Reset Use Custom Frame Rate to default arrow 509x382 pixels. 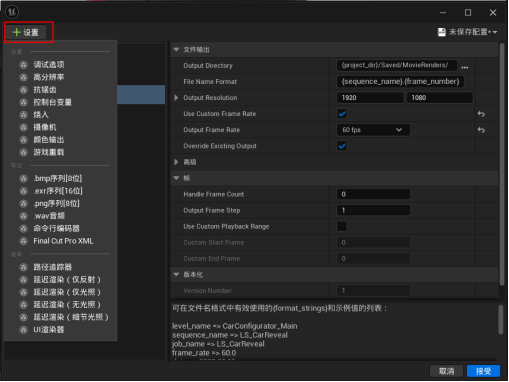click(x=481, y=114)
